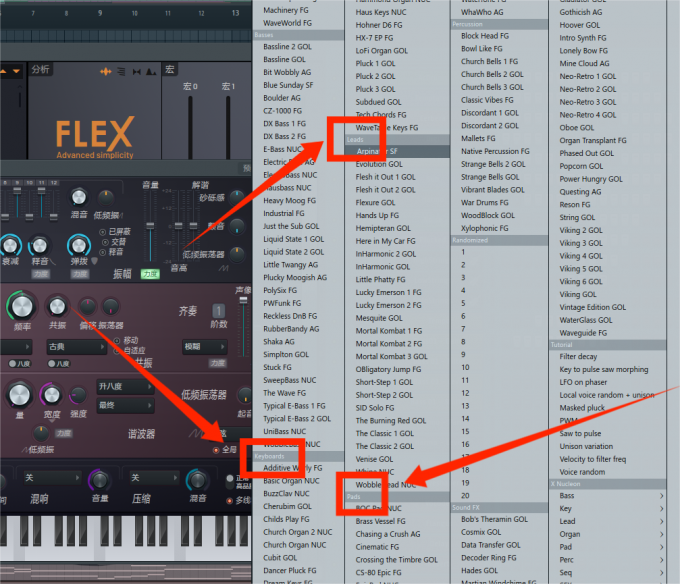The image size is (680, 584).
Task: Click the 压缩 混音 mix knob
Action: [197, 480]
